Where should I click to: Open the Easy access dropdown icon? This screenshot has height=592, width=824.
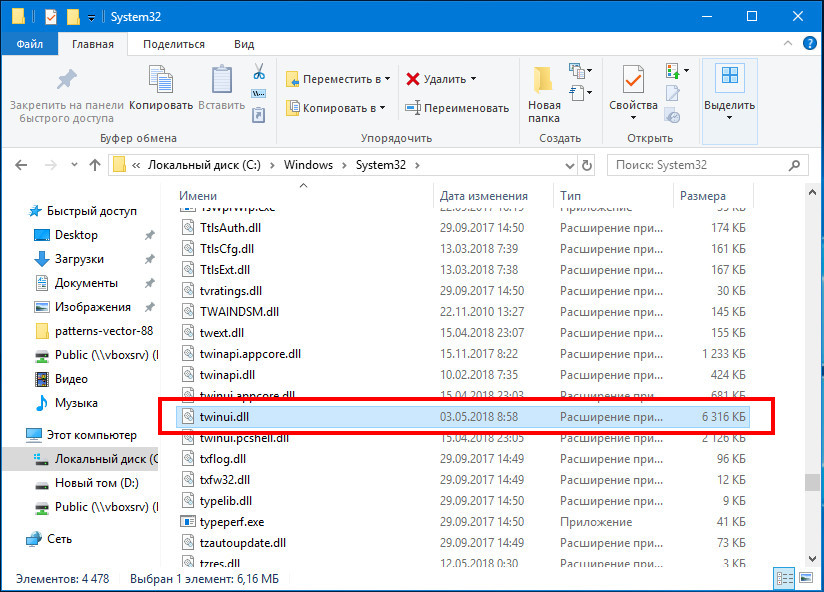click(580, 94)
